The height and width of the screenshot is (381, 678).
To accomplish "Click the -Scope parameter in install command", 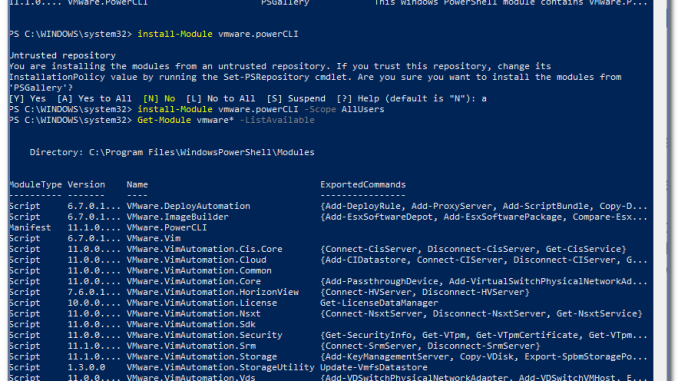I will tap(320, 109).
